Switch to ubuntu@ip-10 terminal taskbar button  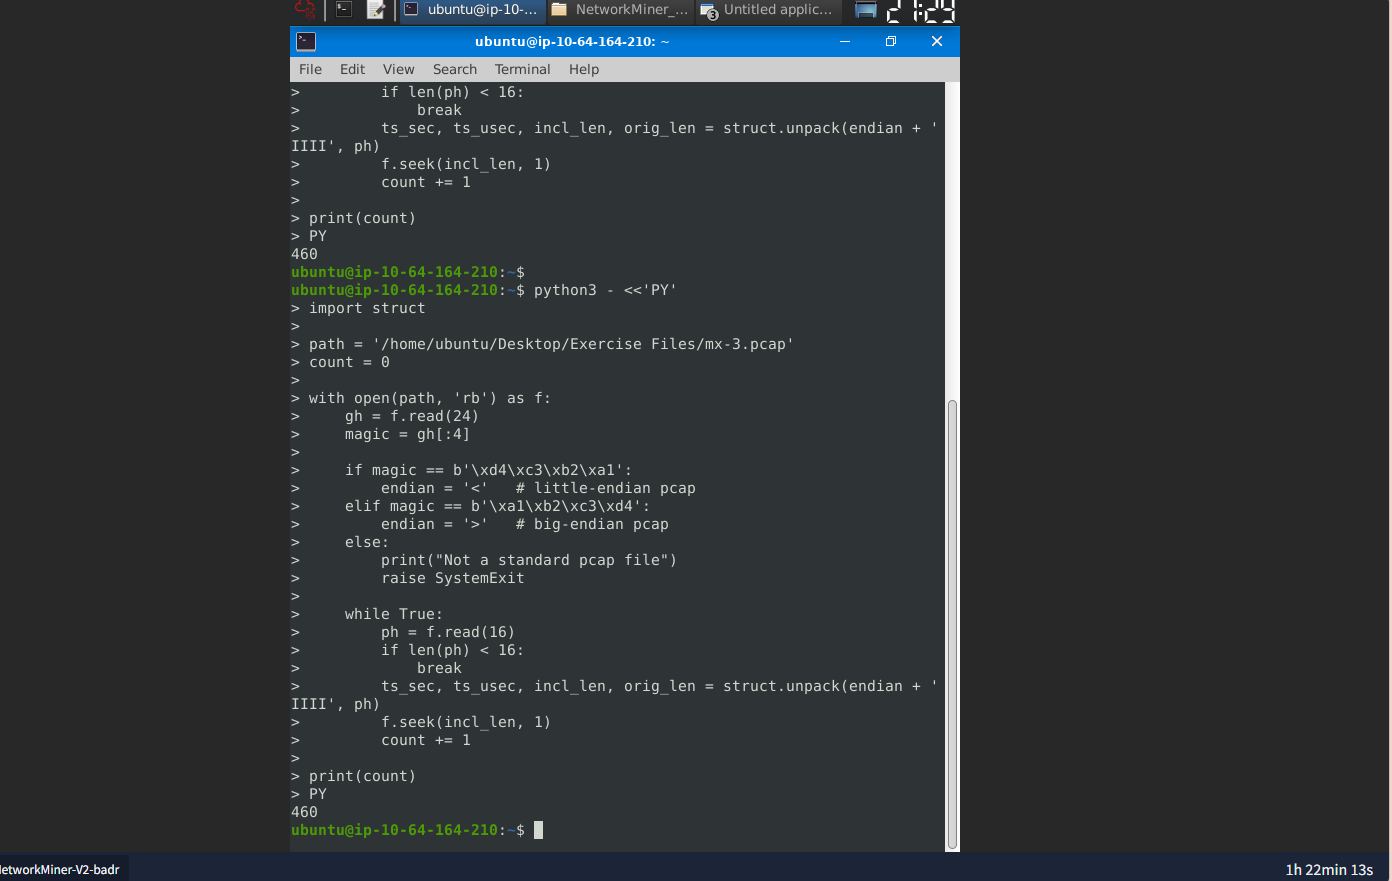(473, 10)
